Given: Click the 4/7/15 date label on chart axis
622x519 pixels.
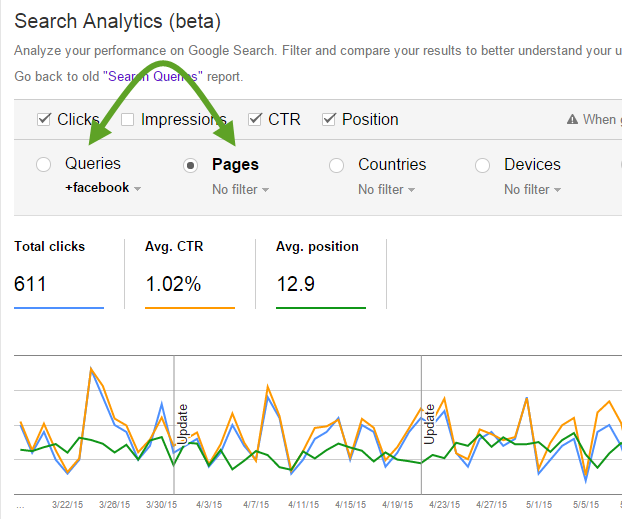Looking at the screenshot, I should pos(257,505).
